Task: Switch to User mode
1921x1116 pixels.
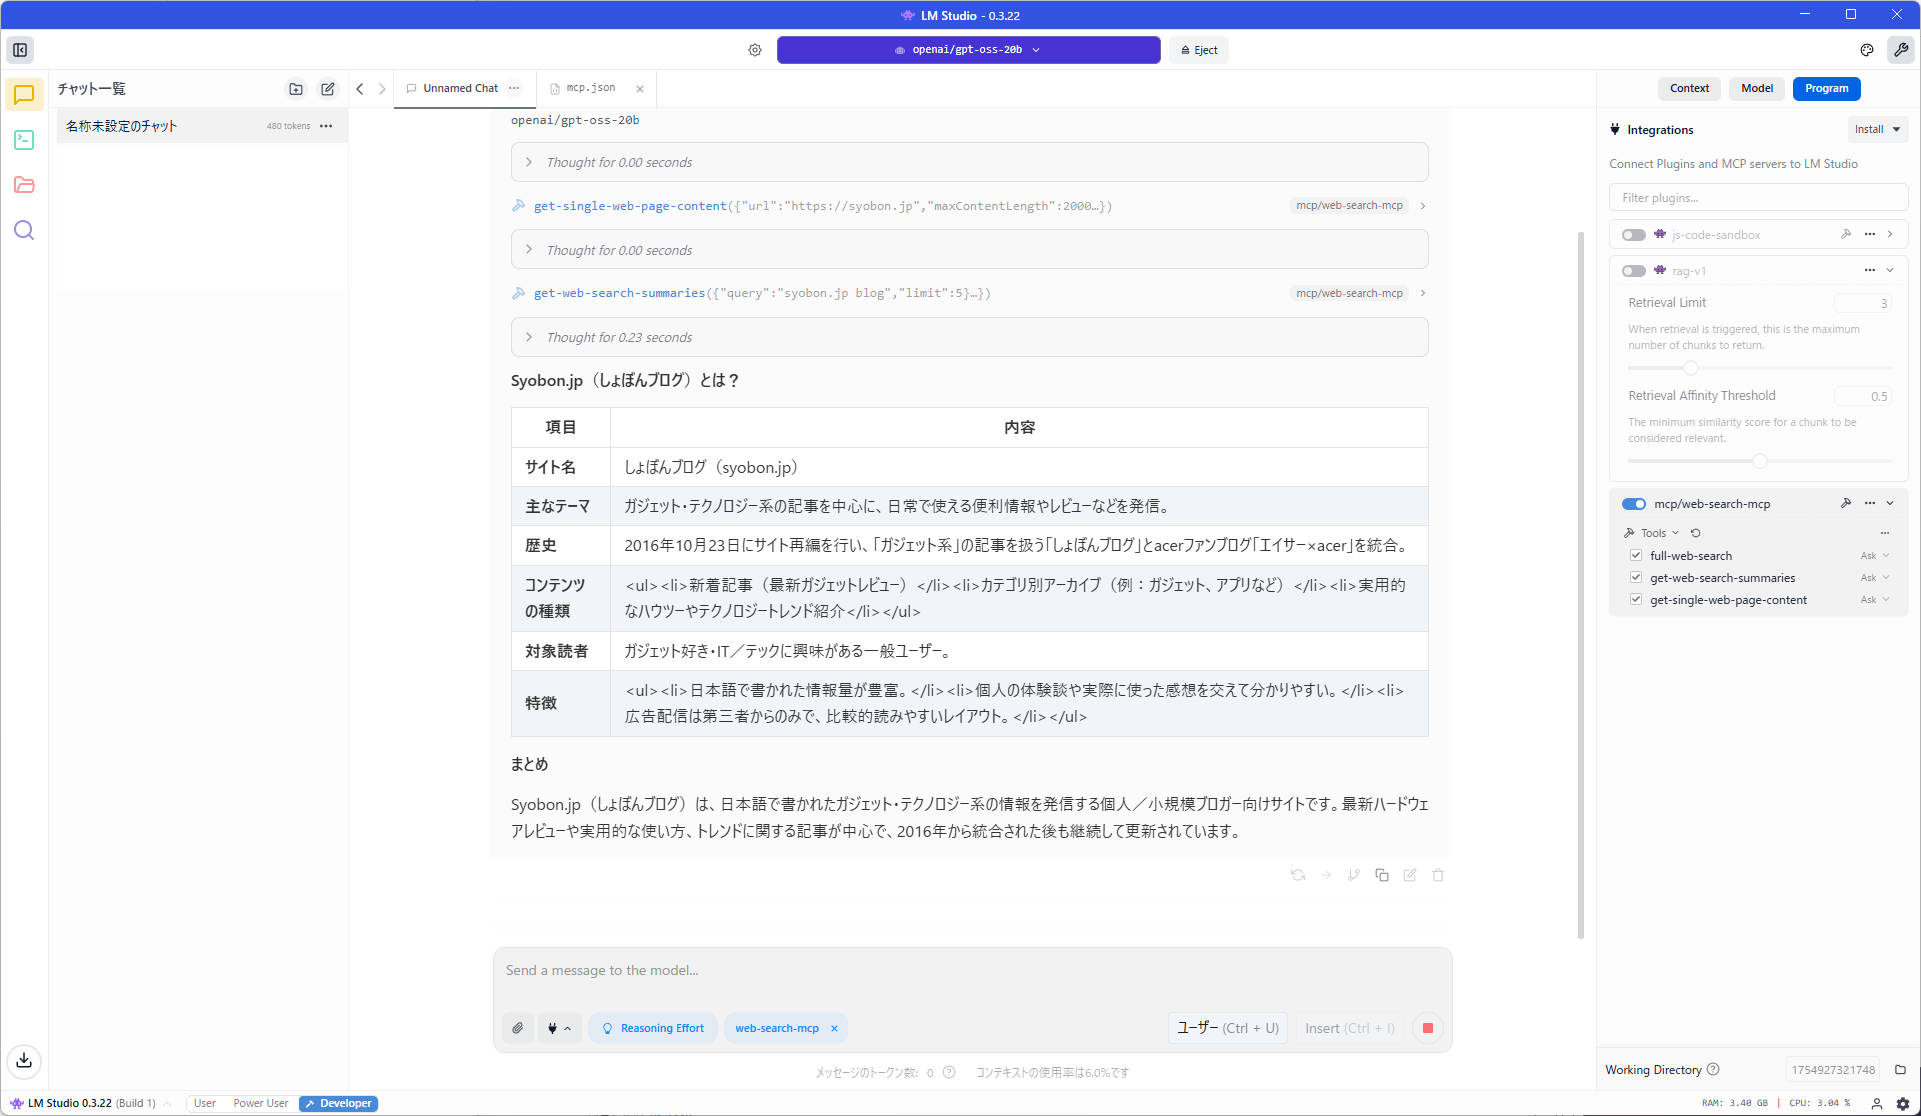Action: pyautogui.click(x=204, y=1104)
